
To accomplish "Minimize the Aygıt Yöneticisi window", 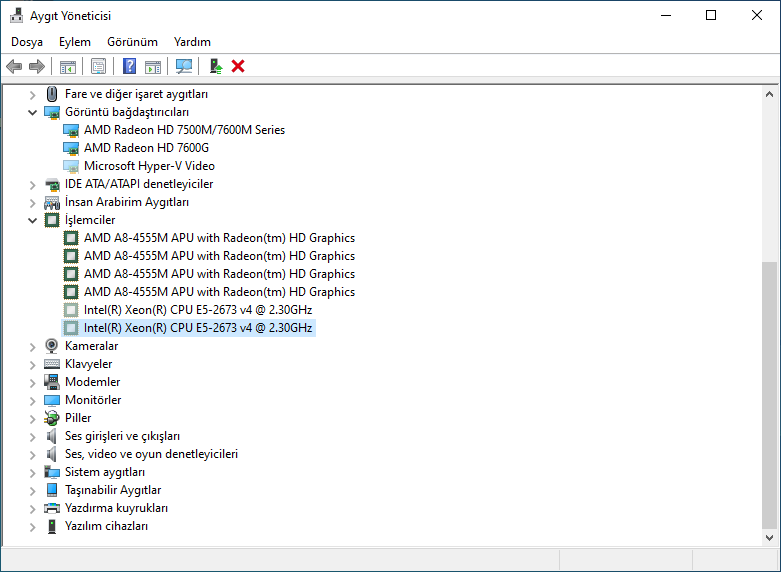I will [665, 15].
